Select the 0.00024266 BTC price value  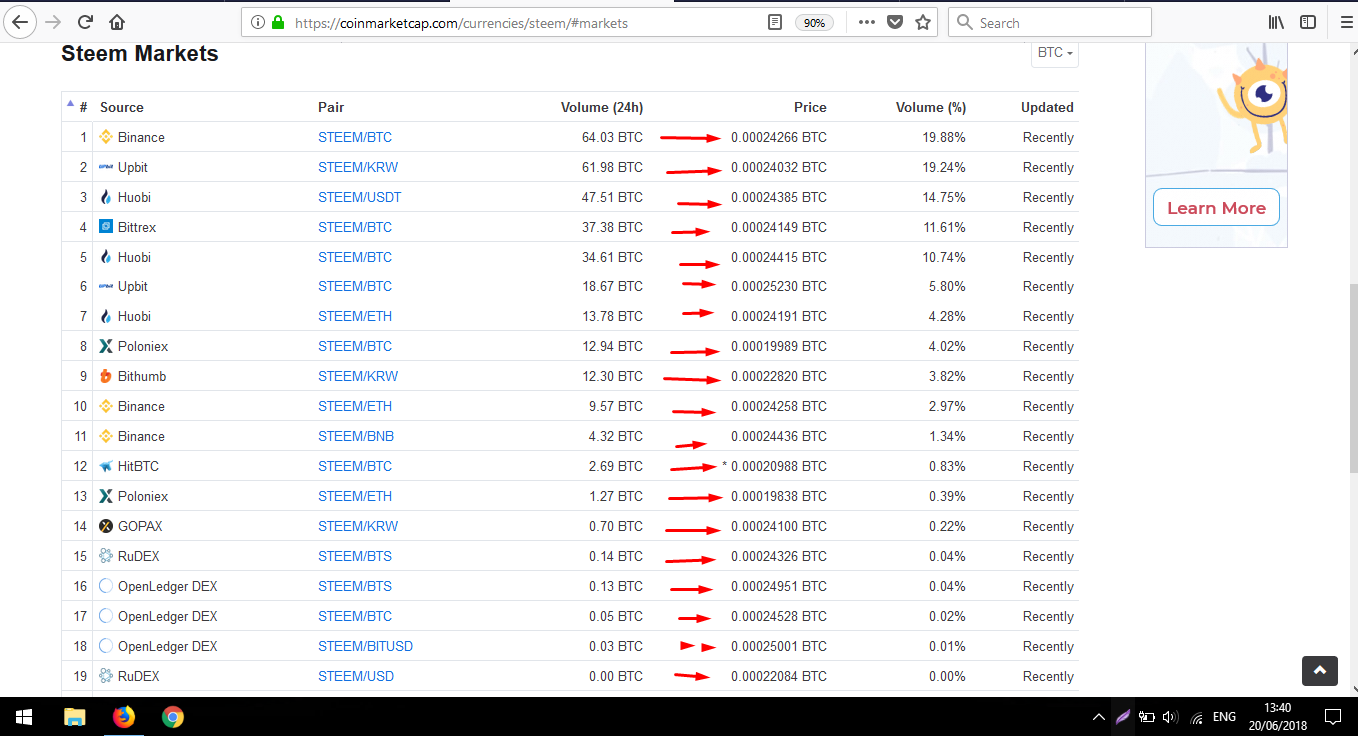tap(779, 137)
